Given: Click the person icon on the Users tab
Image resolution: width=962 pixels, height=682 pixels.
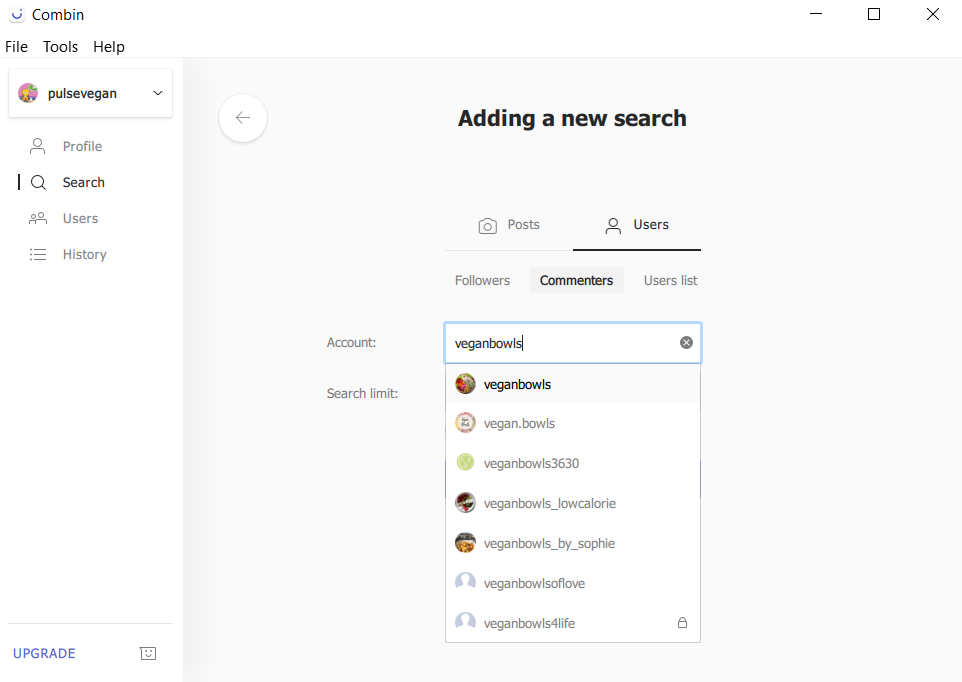Looking at the screenshot, I should [x=613, y=226].
